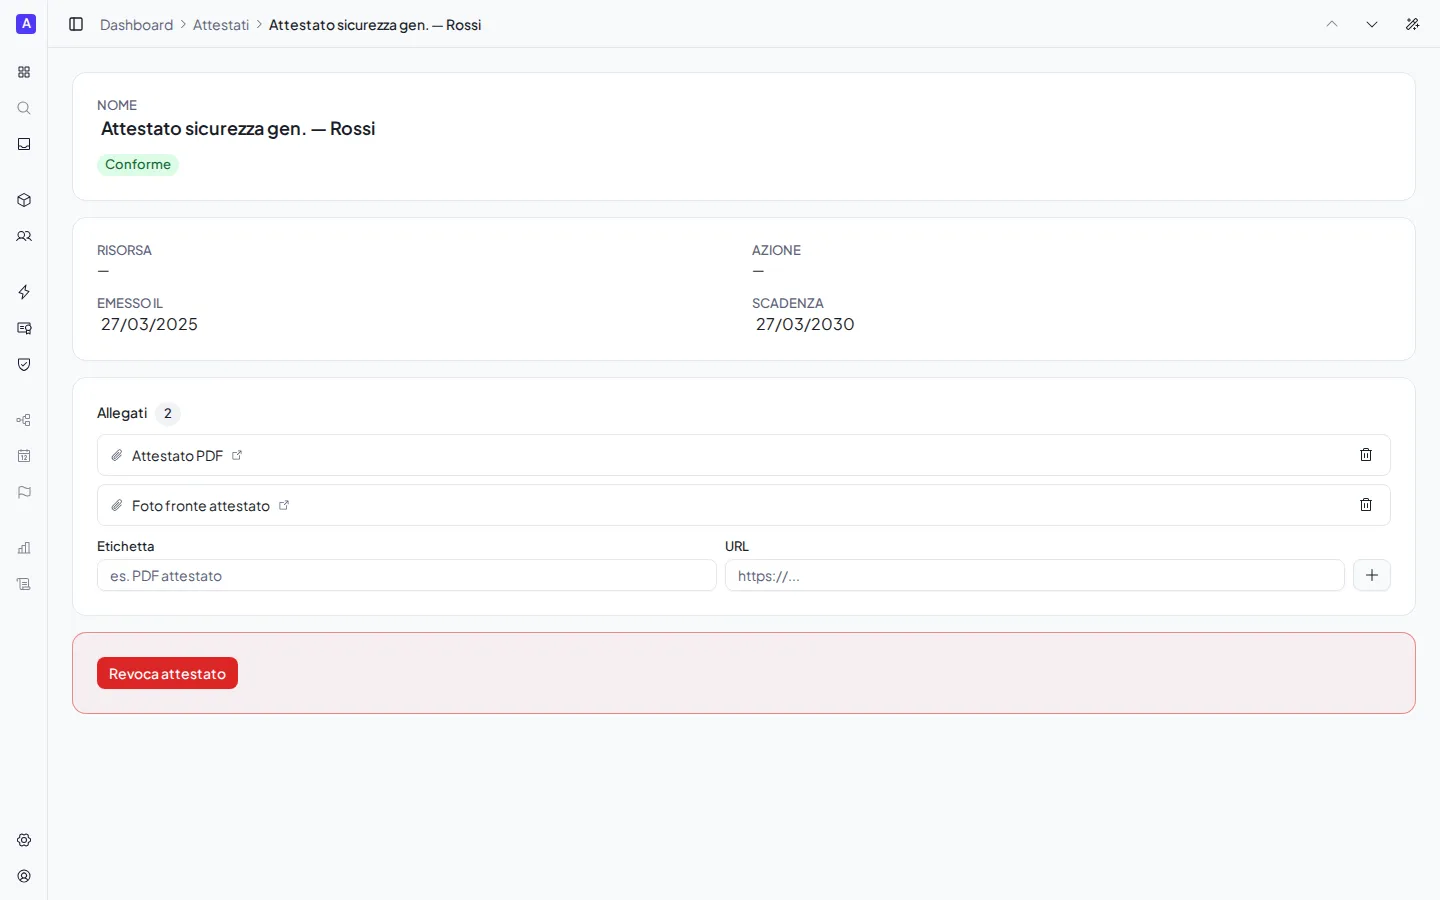The height and width of the screenshot is (900, 1440).
Task: Click the Revoca attestato button
Action: click(167, 673)
